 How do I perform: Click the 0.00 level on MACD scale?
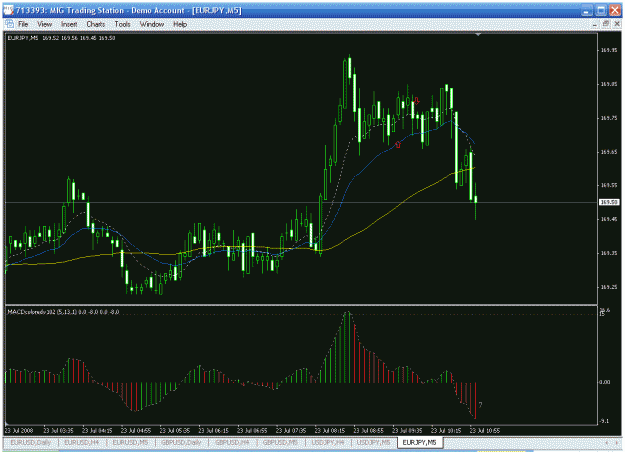(x=605, y=382)
